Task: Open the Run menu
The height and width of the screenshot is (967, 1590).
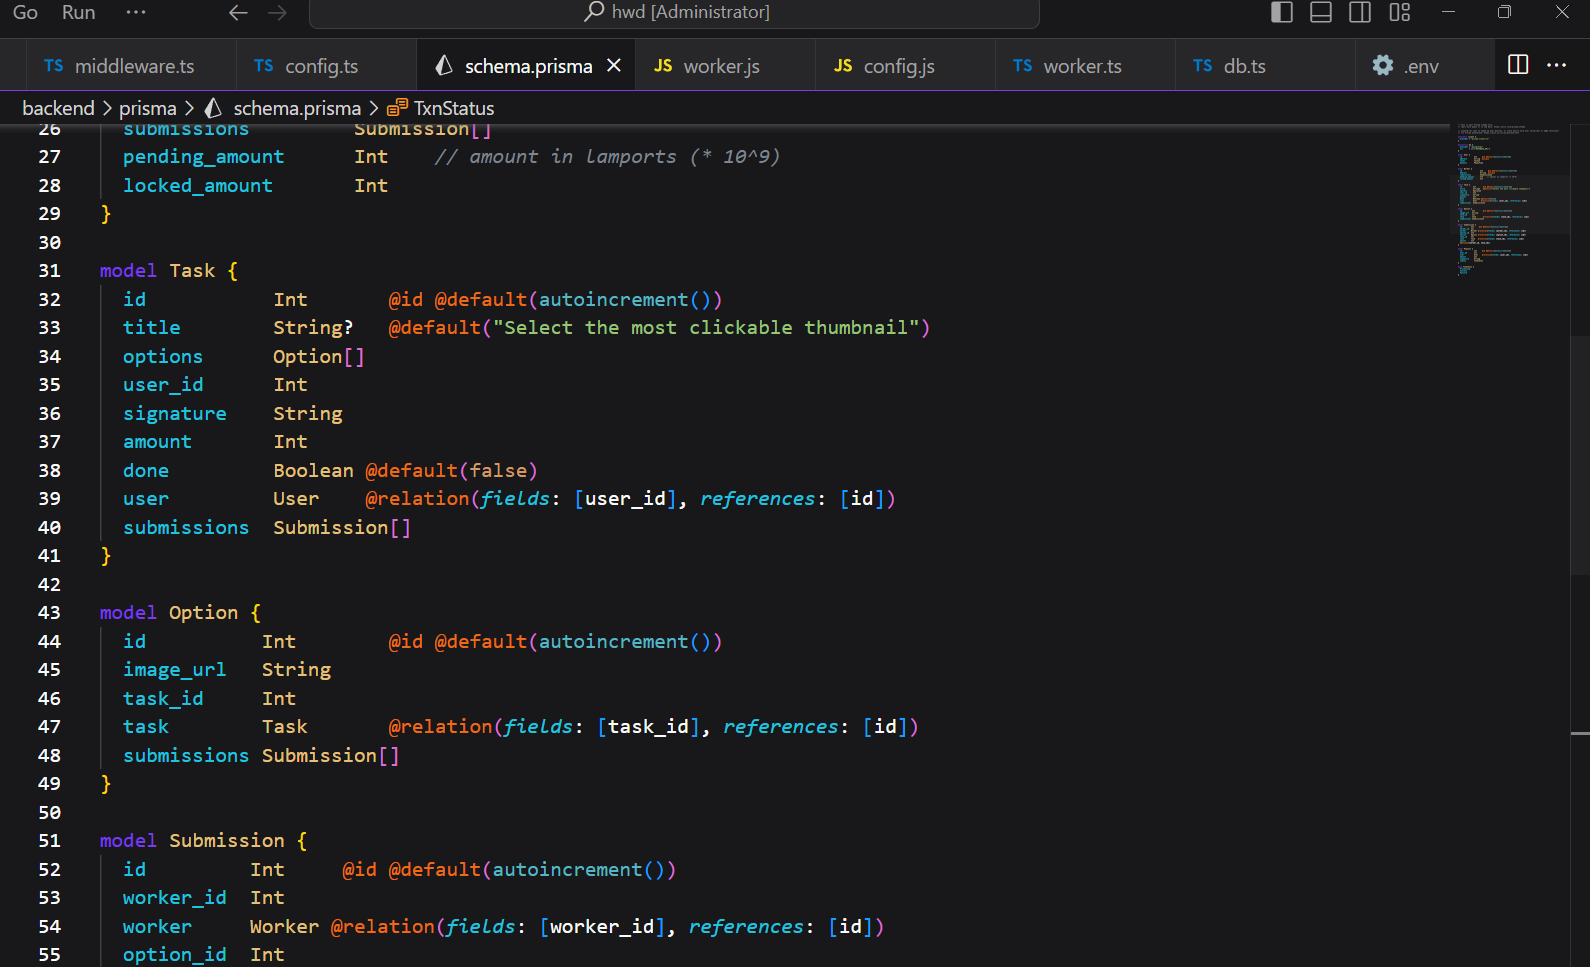Action: click(x=78, y=12)
